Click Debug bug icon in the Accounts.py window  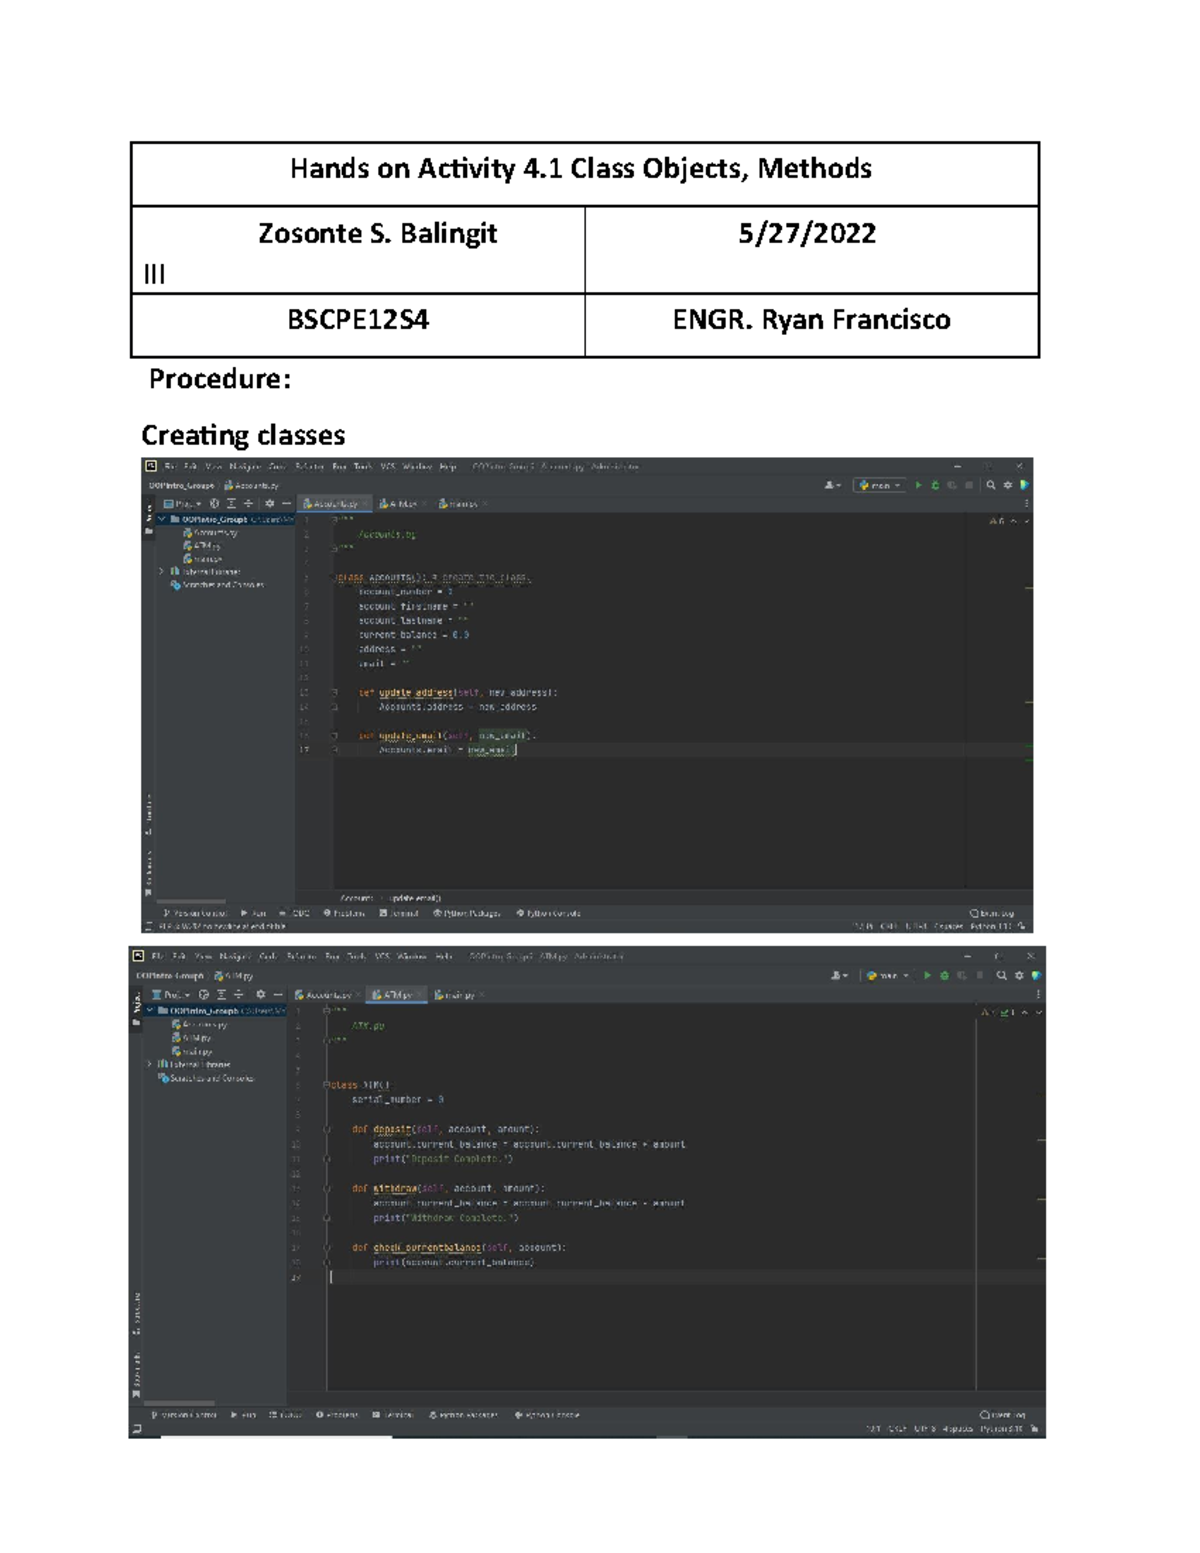935,485
